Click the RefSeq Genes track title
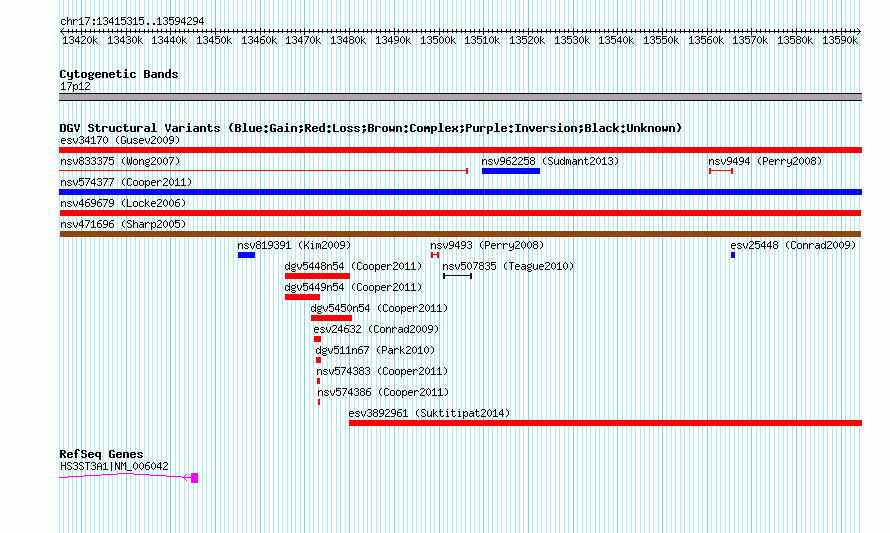Image resolution: width=890 pixels, height=533 pixels. coord(101,454)
